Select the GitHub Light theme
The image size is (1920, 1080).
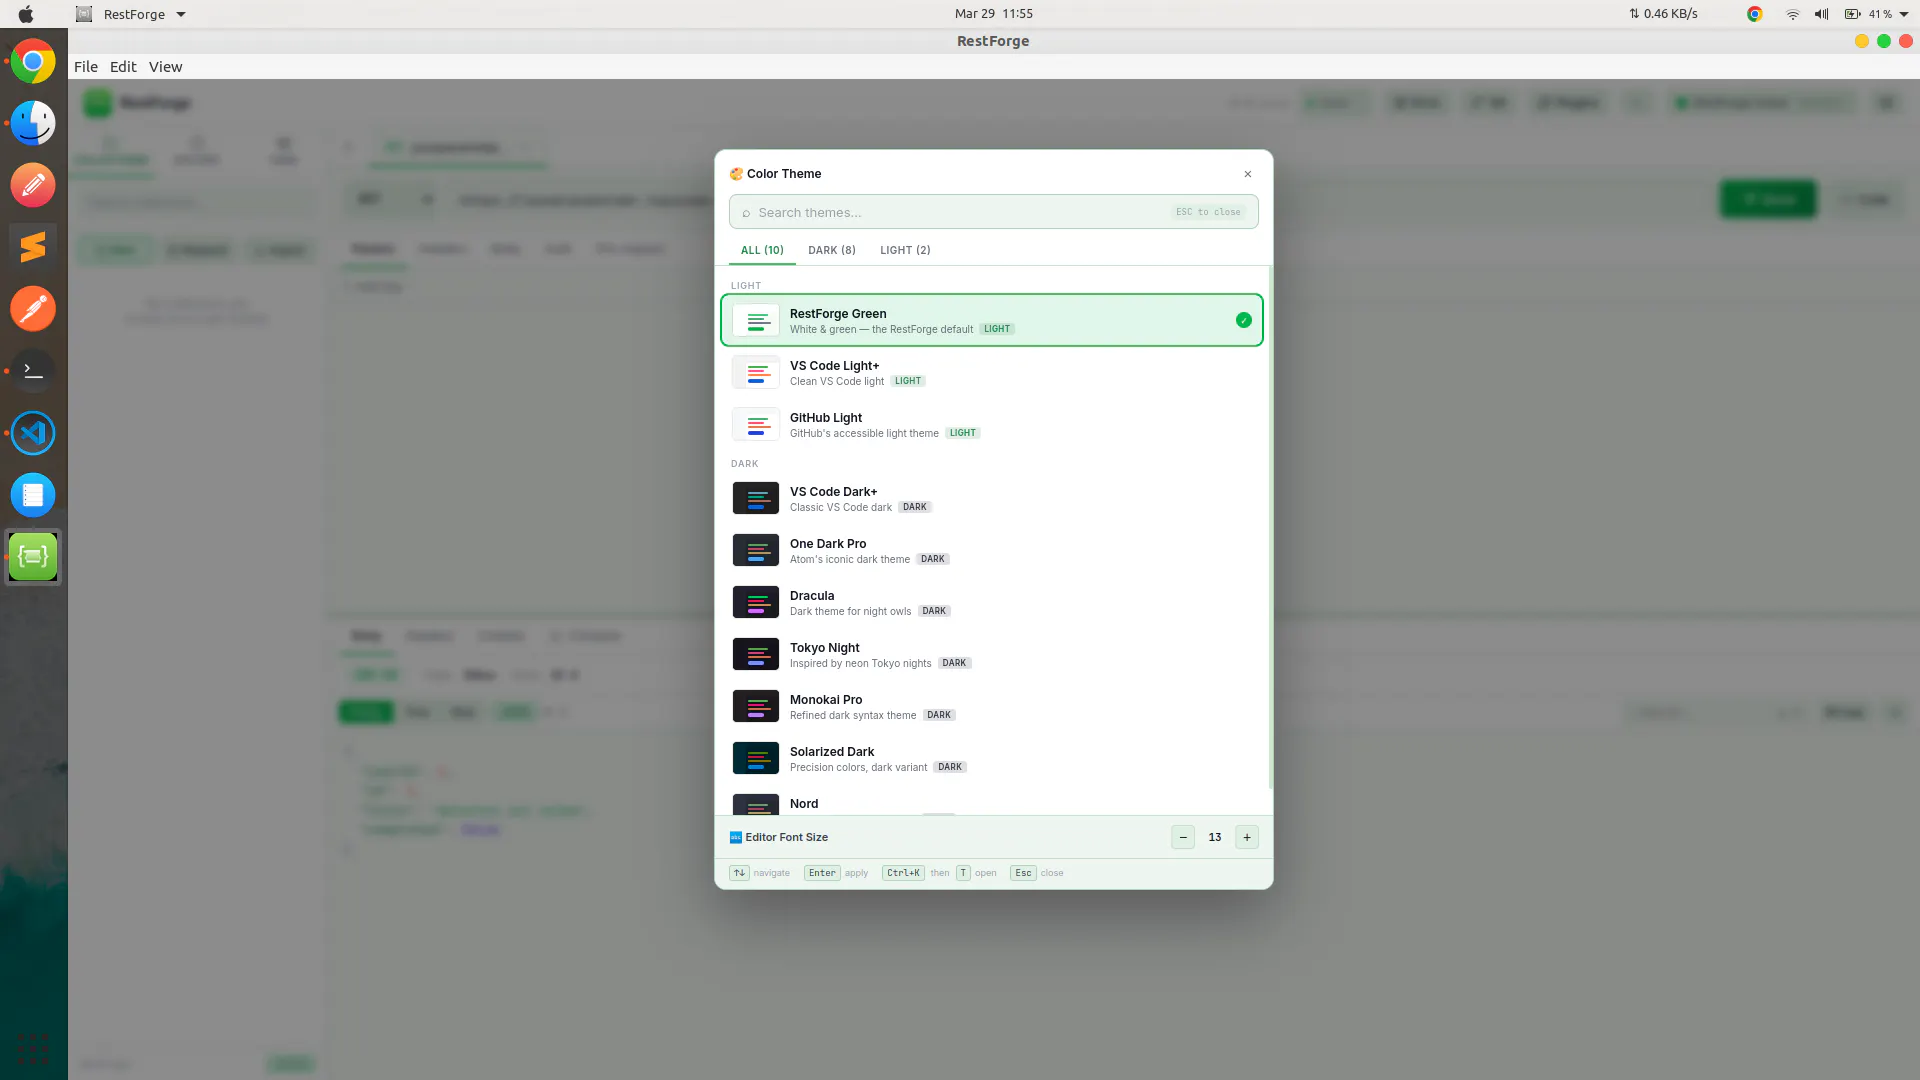[992, 424]
